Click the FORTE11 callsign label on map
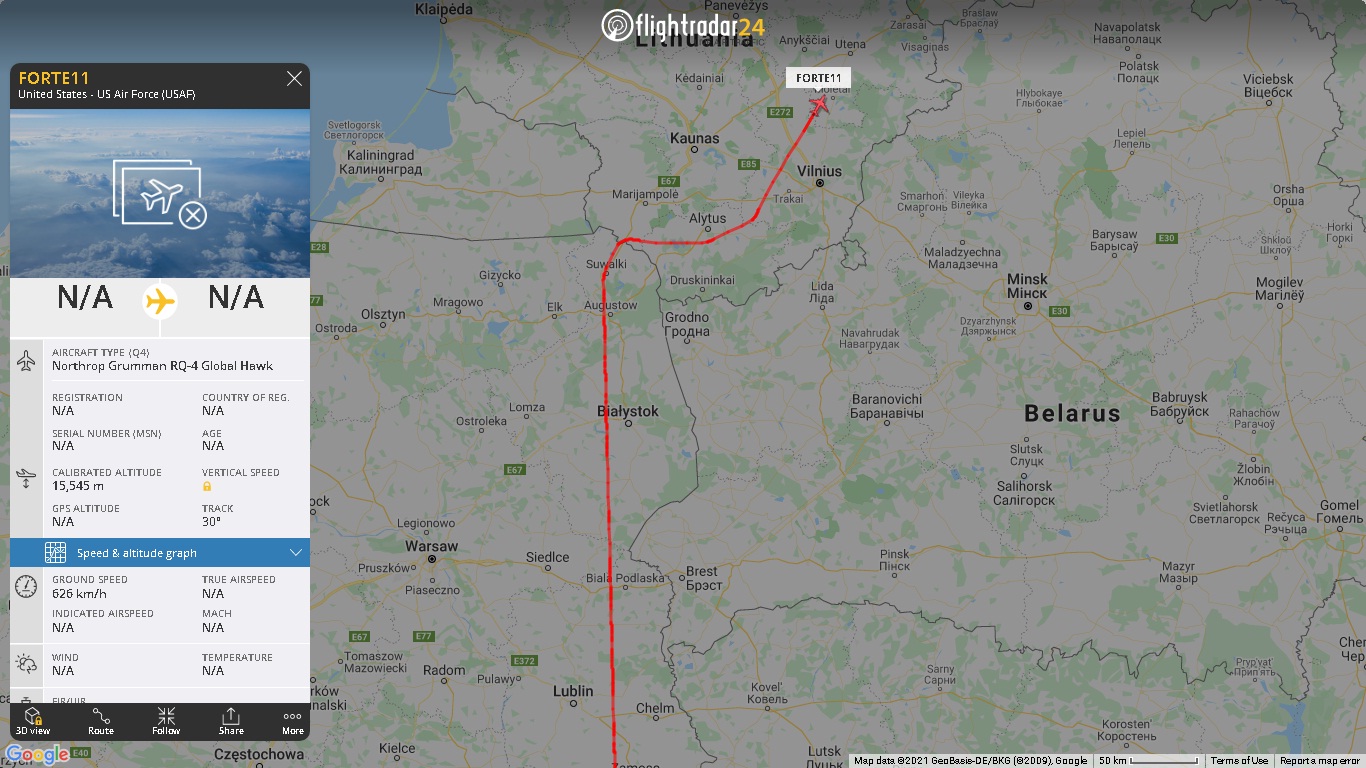The width and height of the screenshot is (1366, 768). (818, 78)
